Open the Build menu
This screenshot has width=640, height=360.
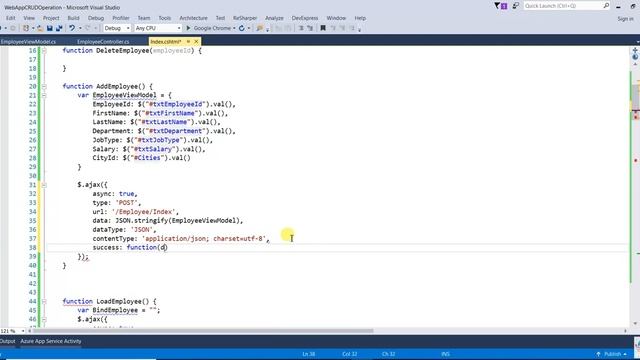[73, 18]
